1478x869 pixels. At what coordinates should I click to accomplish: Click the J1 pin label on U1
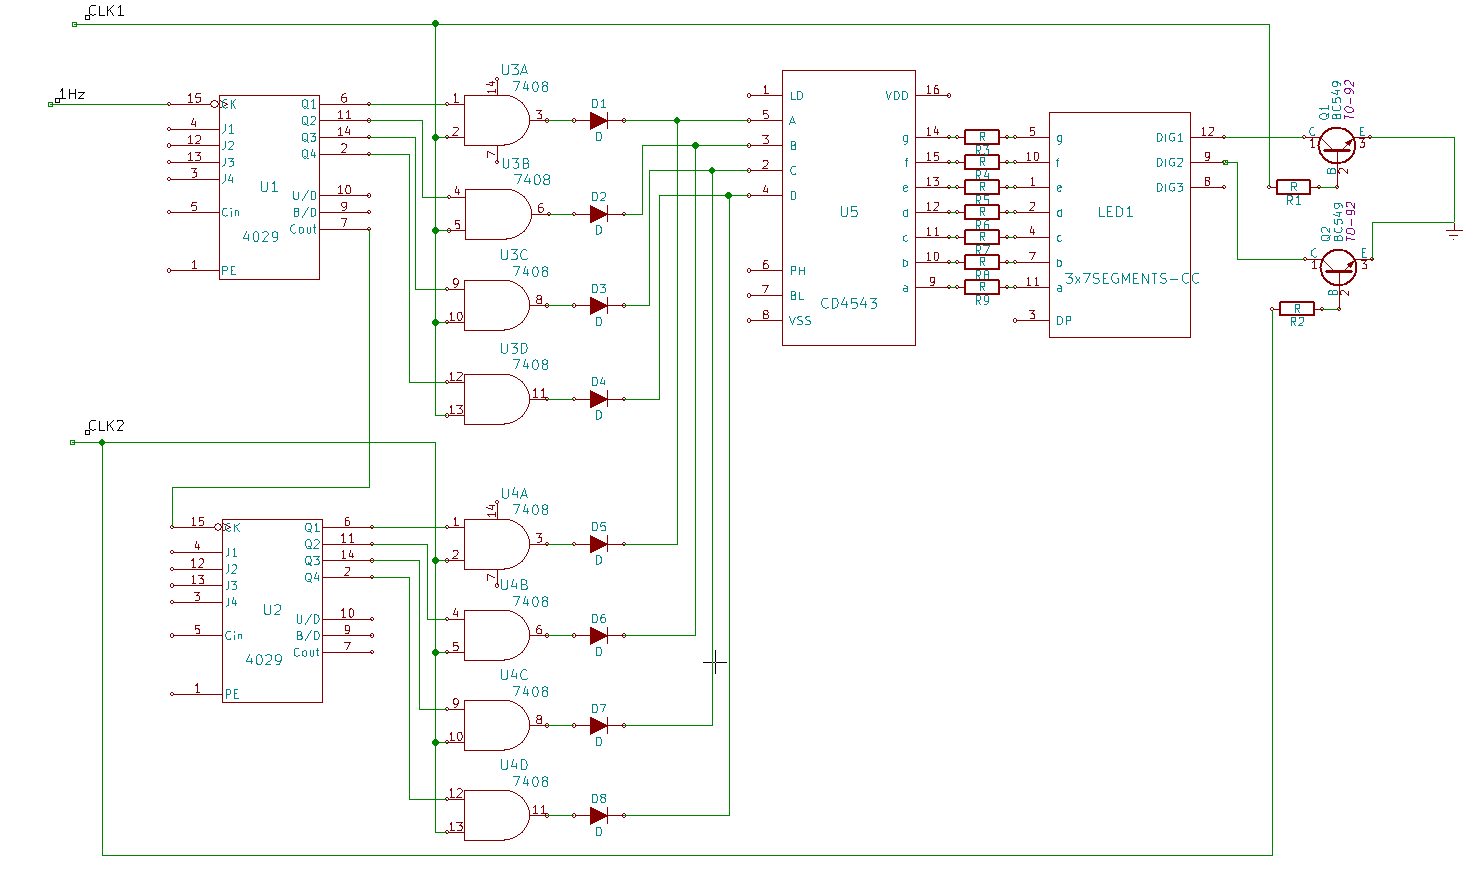point(228,129)
